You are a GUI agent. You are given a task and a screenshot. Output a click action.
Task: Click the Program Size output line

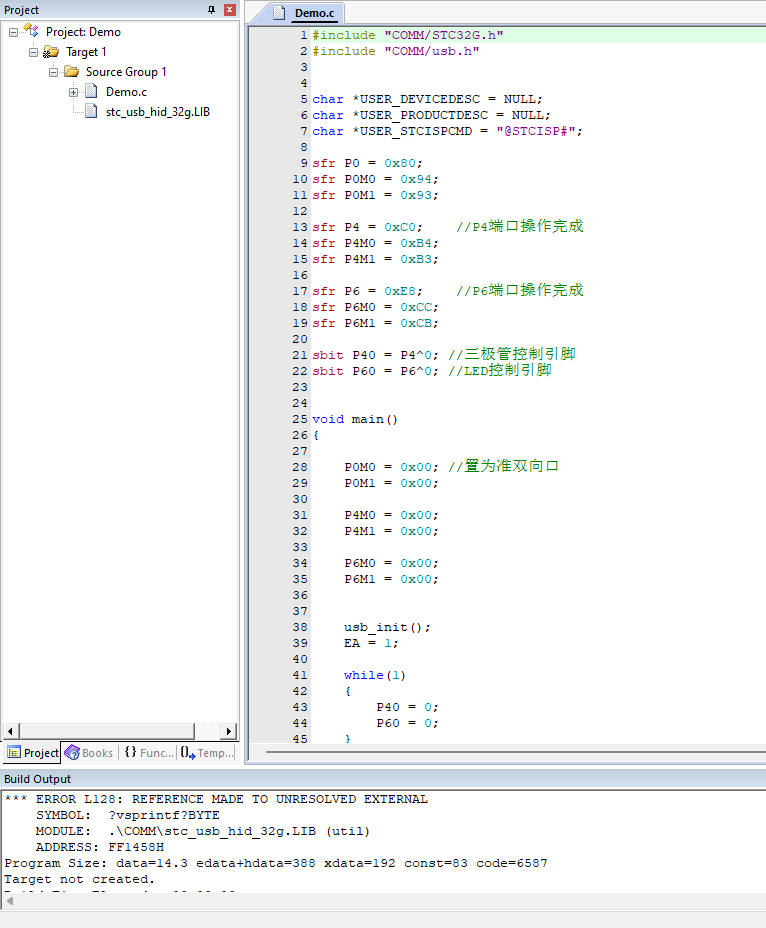pyautogui.click(x=276, y=863)
